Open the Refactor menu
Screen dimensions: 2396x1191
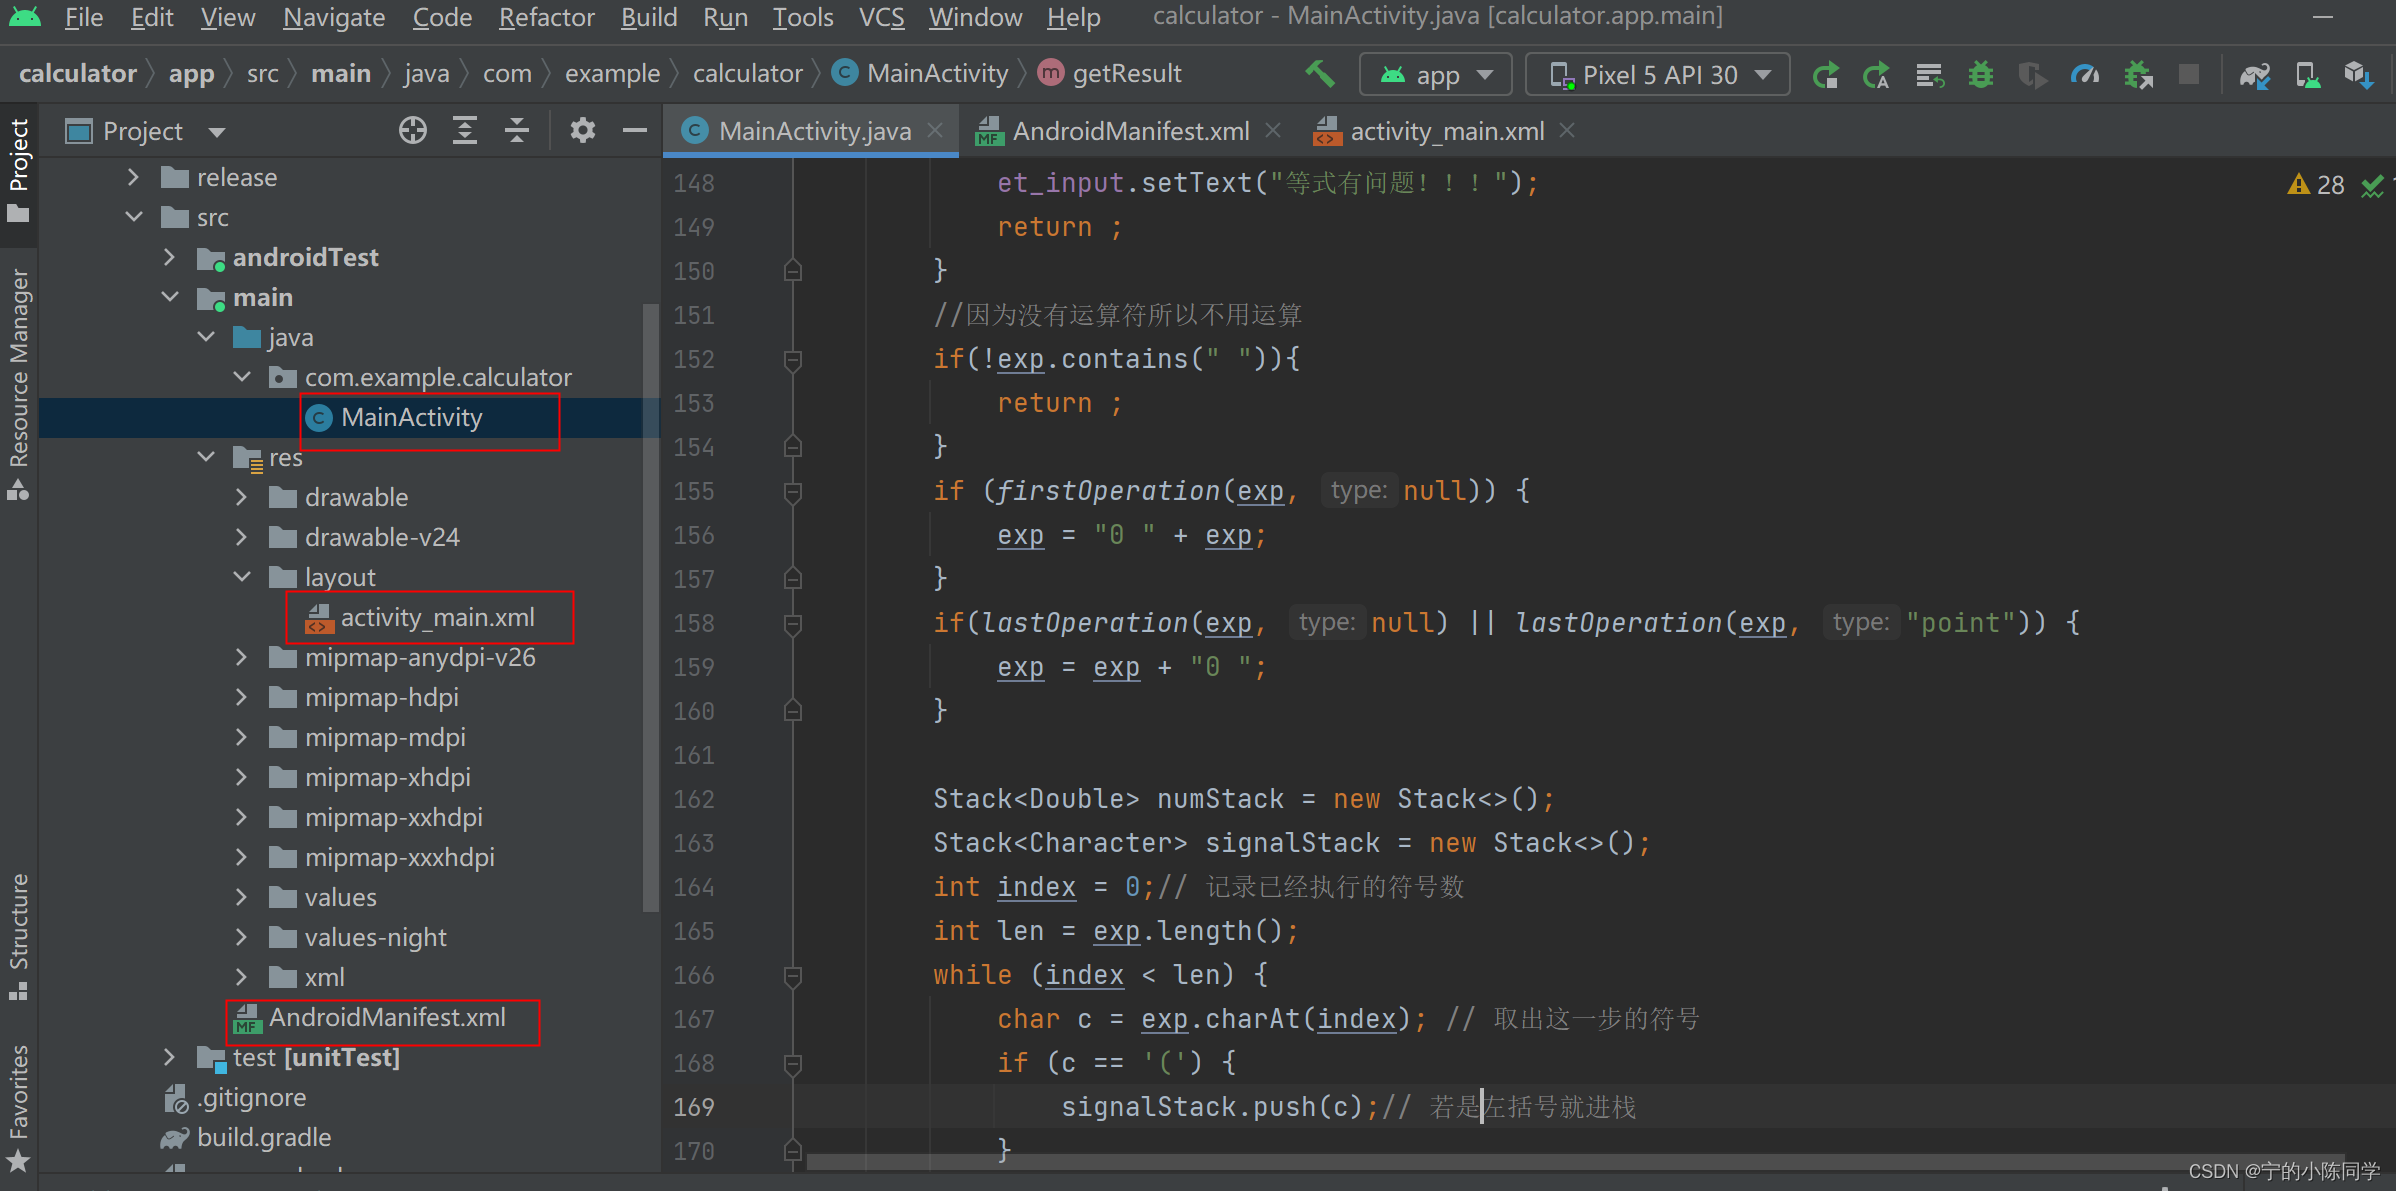546,17
